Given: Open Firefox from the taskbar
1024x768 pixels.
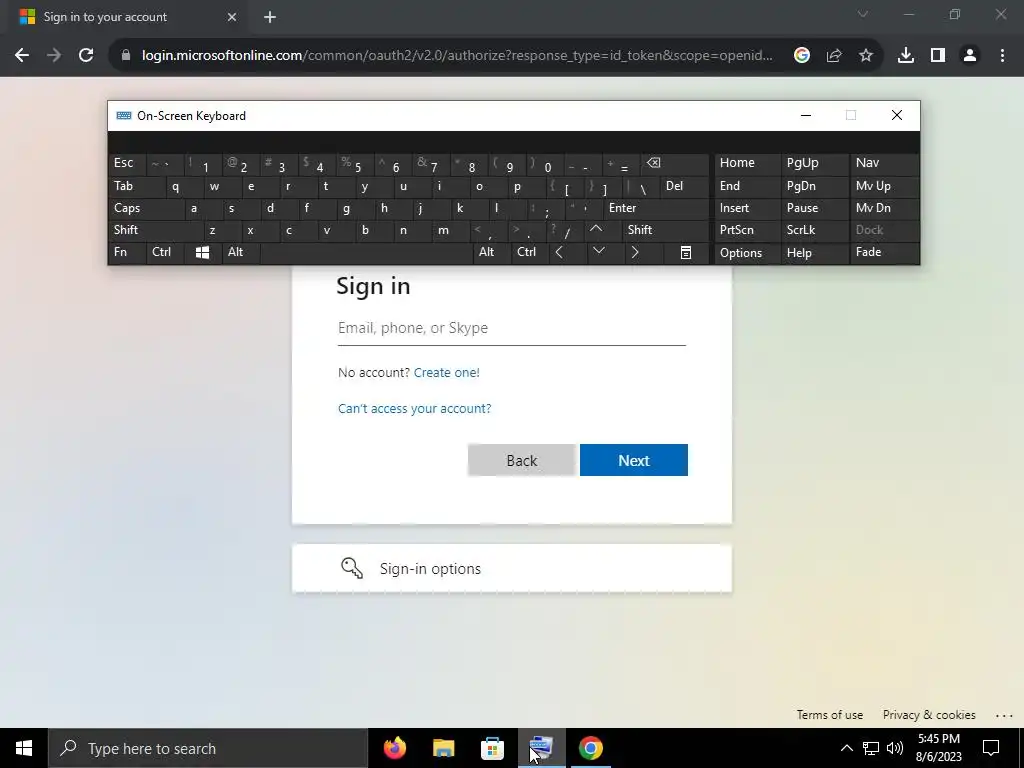Looking at the screenshot, I should 394,748.
